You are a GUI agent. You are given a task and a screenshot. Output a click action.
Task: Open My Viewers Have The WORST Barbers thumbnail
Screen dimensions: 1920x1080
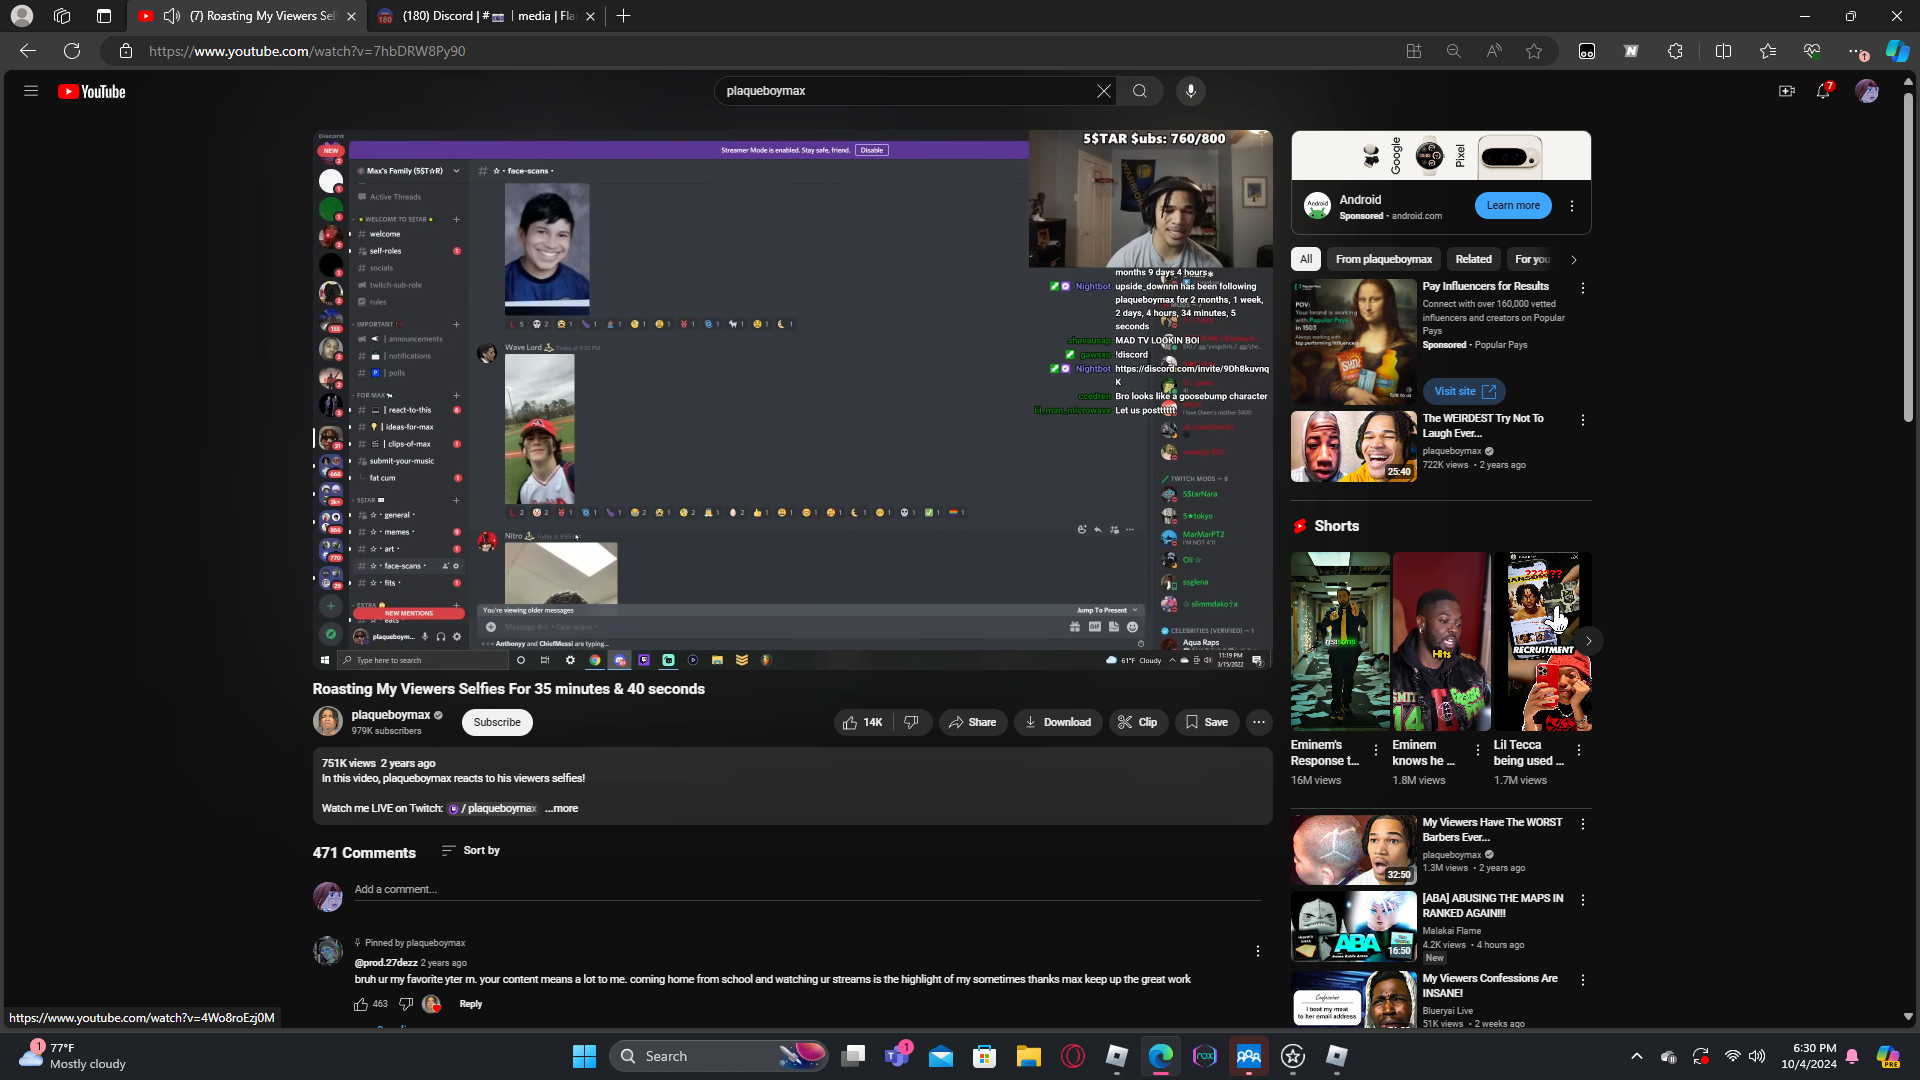(x=1354, y=850)
